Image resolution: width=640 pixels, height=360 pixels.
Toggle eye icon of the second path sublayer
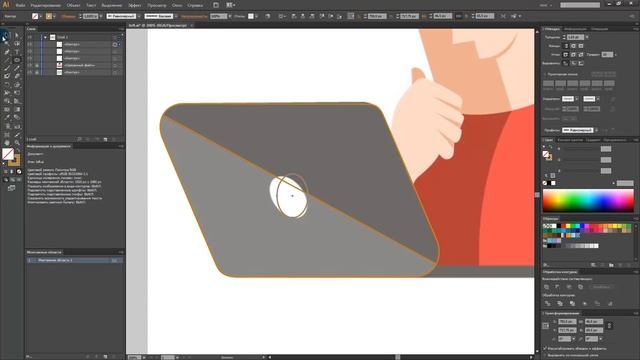(30, 51)
